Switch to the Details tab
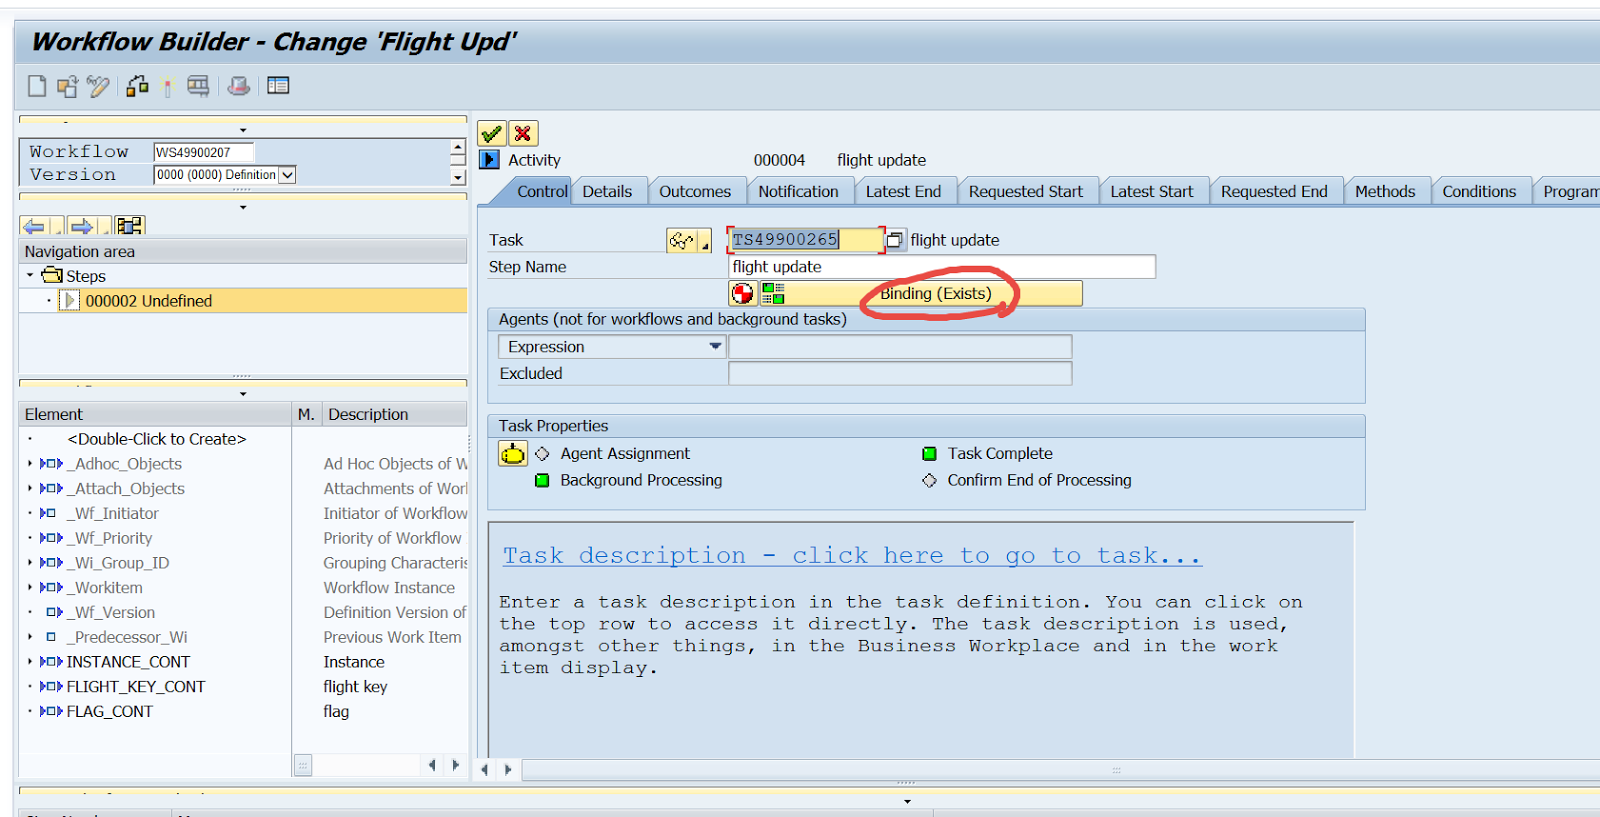Viewport: 1600px width, 817px height. (x=607, y=192)
